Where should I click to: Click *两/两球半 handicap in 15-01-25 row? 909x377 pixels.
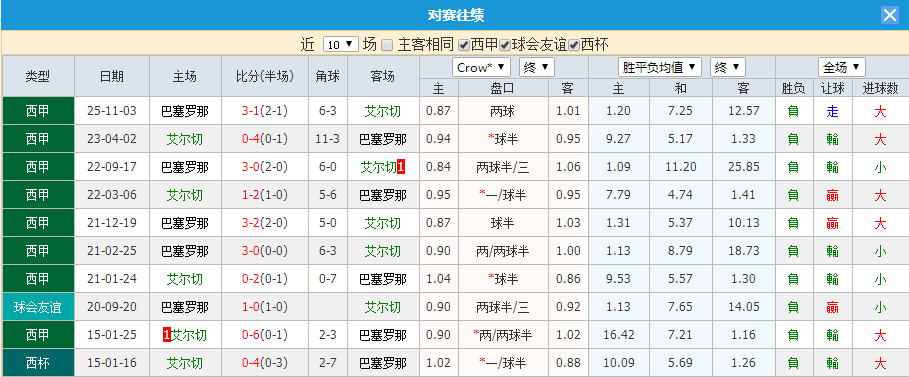click(503, 335)
